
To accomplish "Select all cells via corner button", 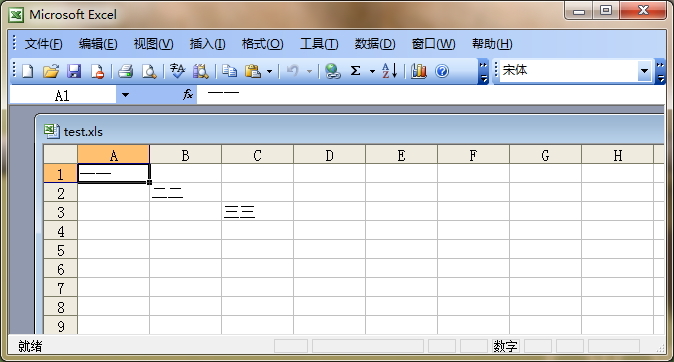I will point(60,154).
